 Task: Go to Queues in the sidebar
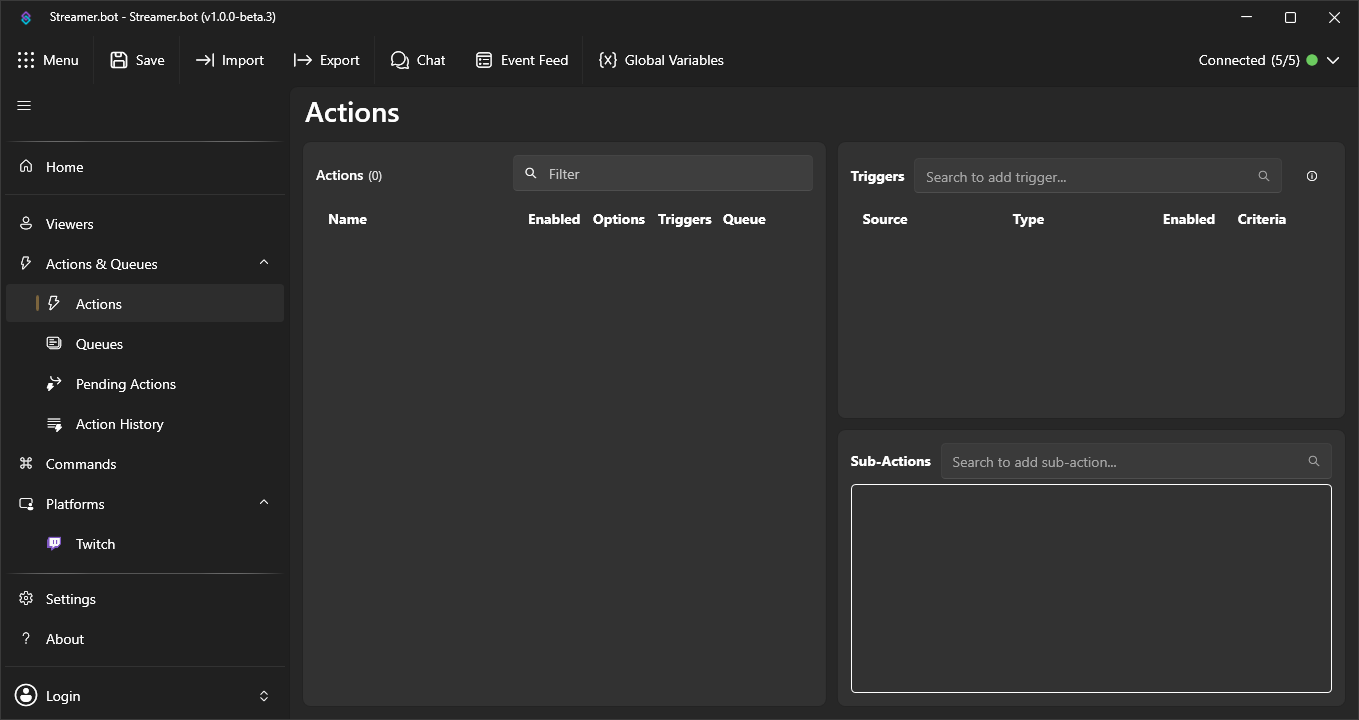pos(99,344)
